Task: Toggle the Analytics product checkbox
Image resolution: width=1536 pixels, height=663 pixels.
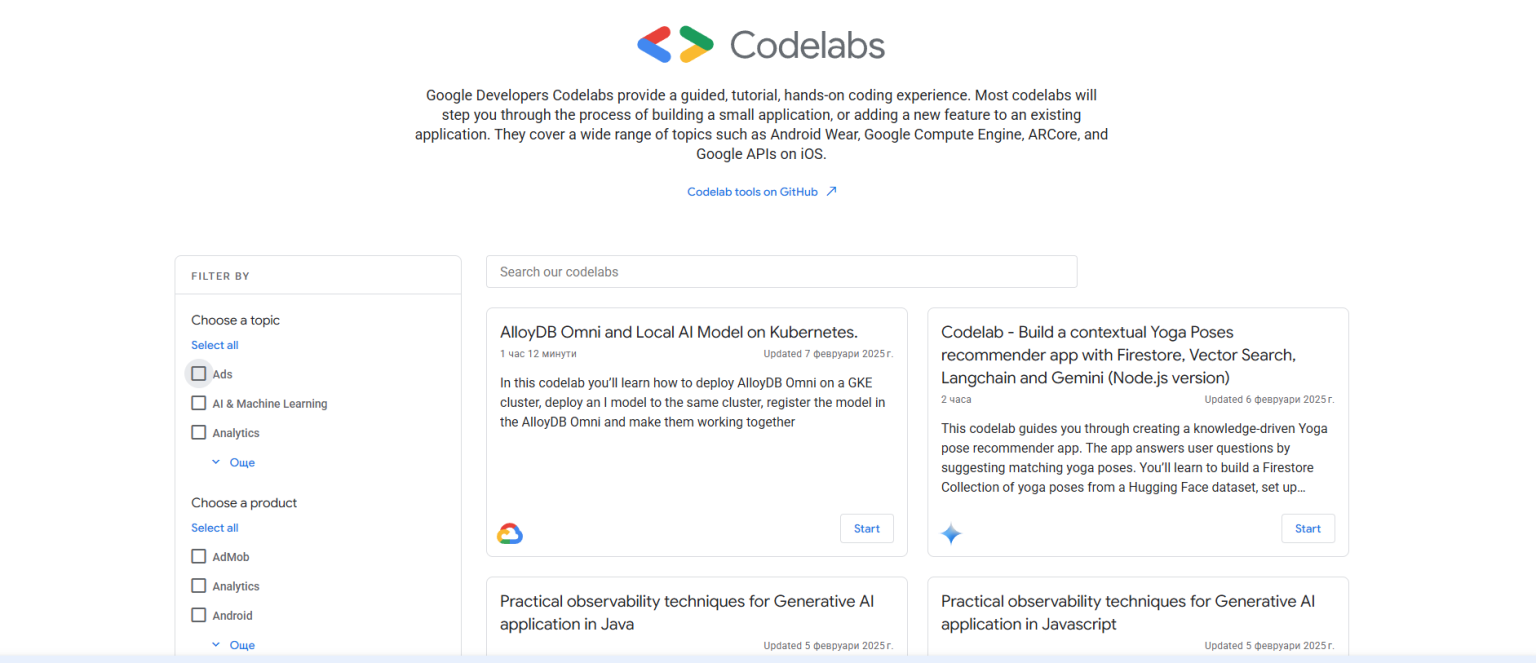Action: coord(199,586)
